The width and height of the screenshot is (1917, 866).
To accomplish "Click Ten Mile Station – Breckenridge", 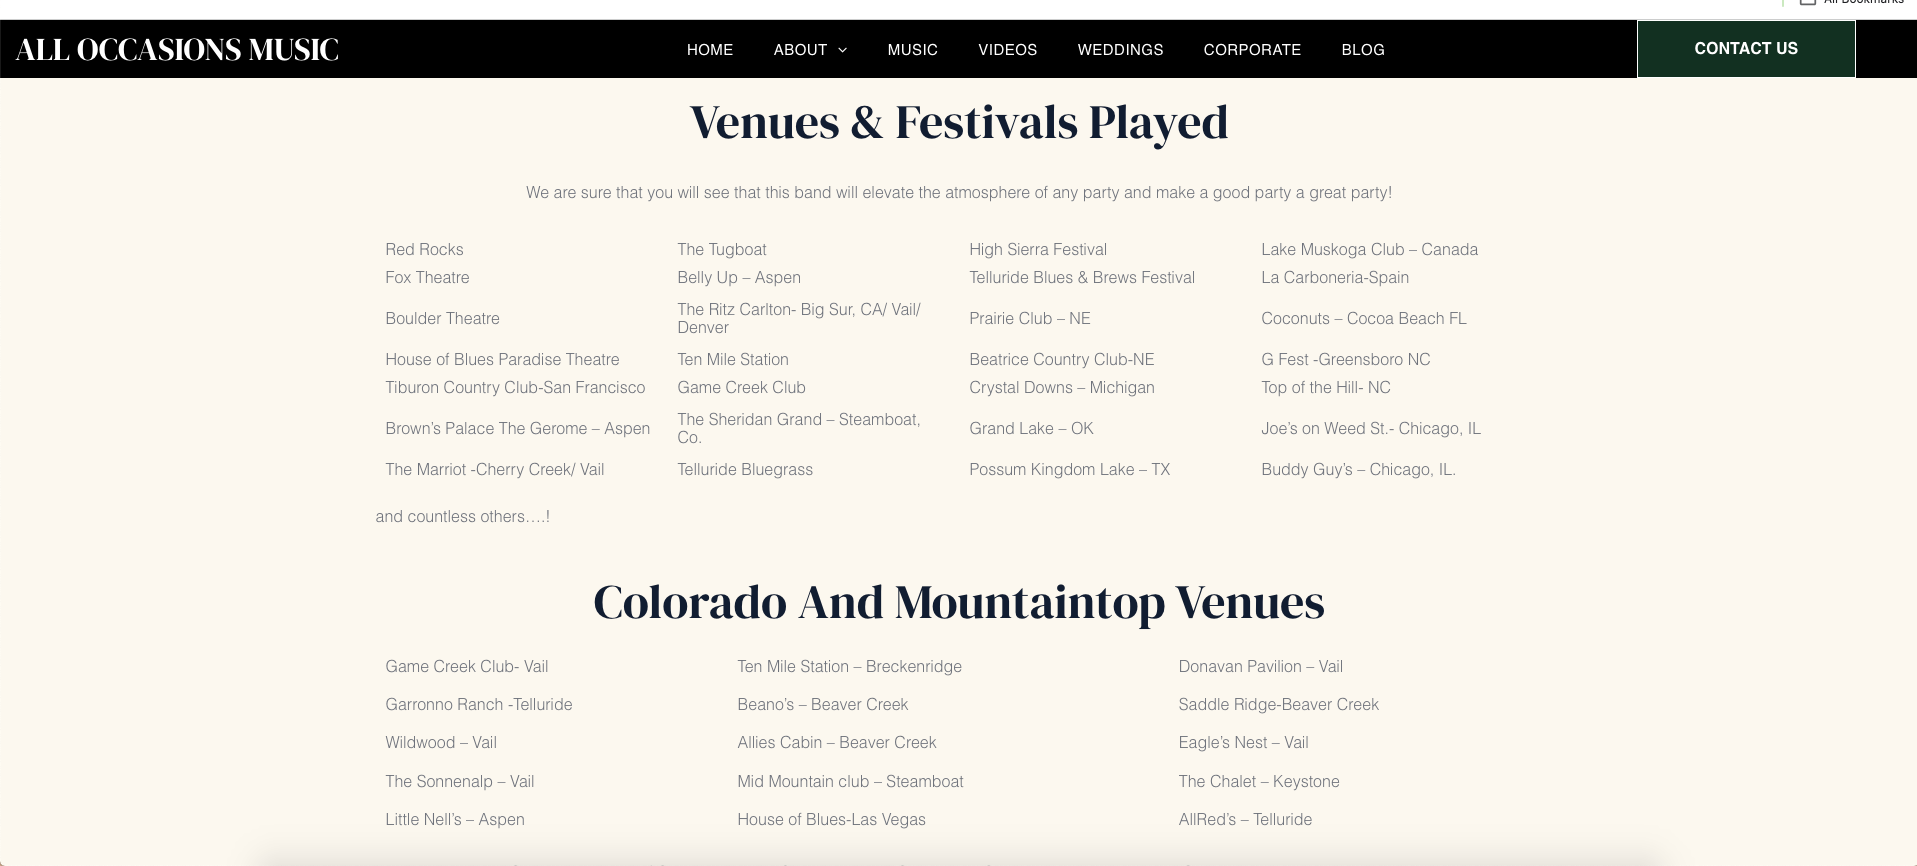I will coord(850,666).
